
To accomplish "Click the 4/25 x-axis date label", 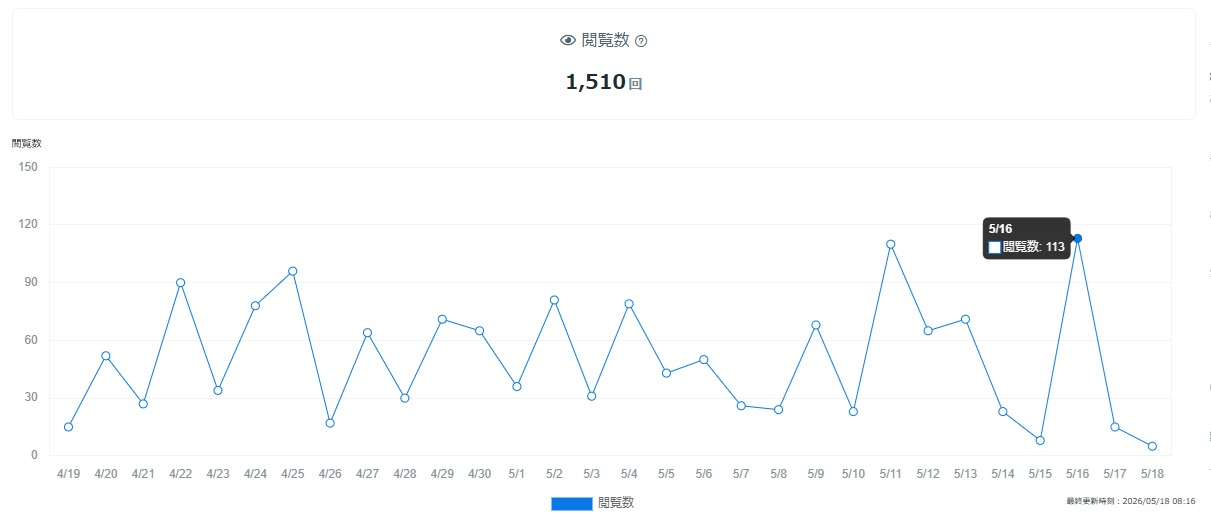I will click(x=292, y=474).
